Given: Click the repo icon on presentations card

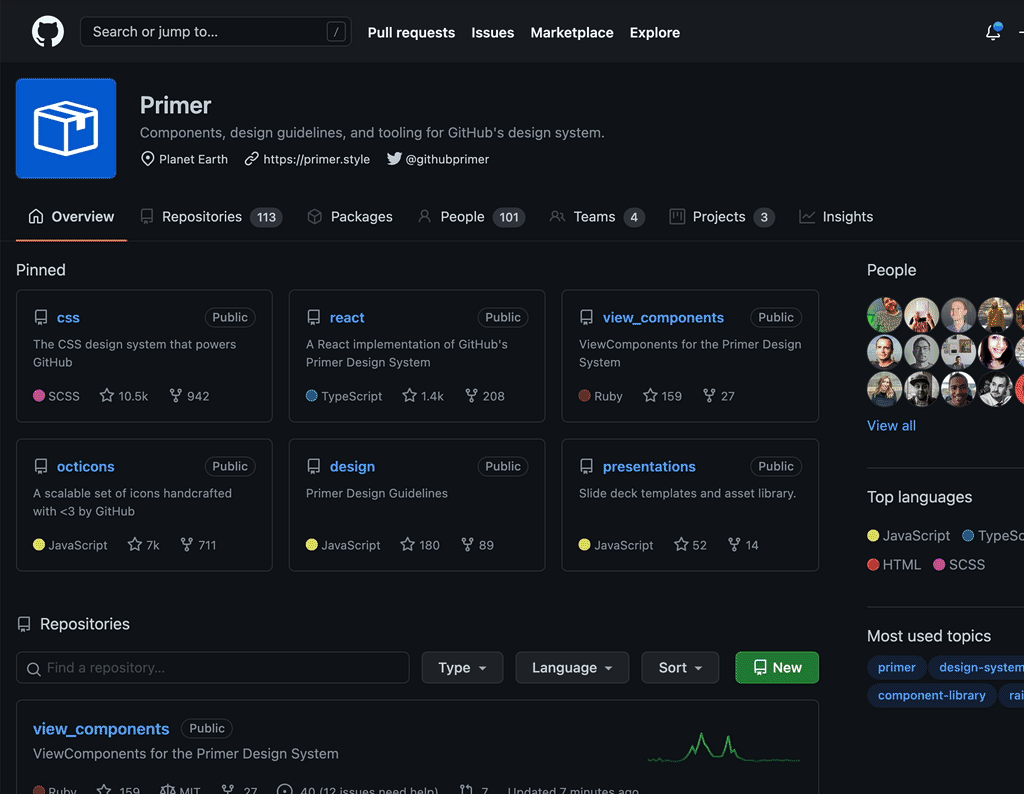Looking at the screenshot, I should (x=586, y=466).
